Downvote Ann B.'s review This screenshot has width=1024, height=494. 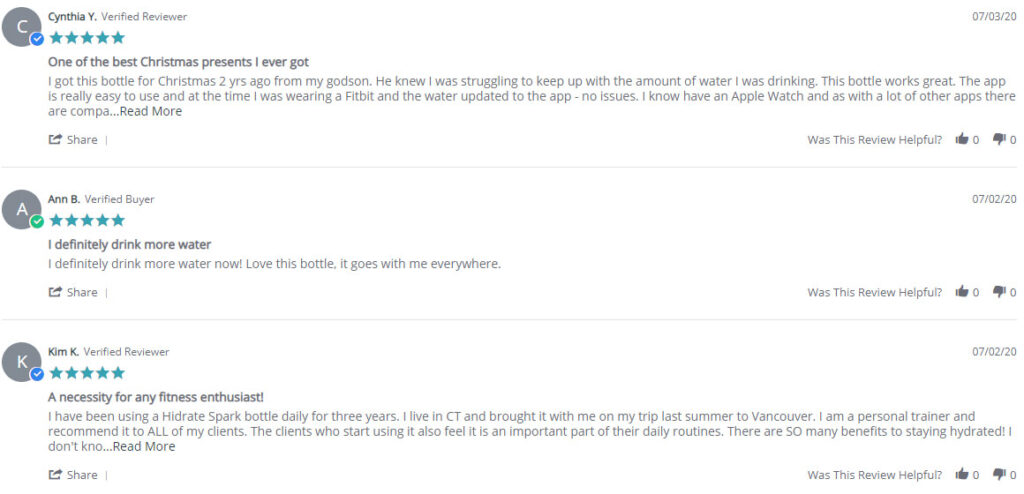coord(999,291)
